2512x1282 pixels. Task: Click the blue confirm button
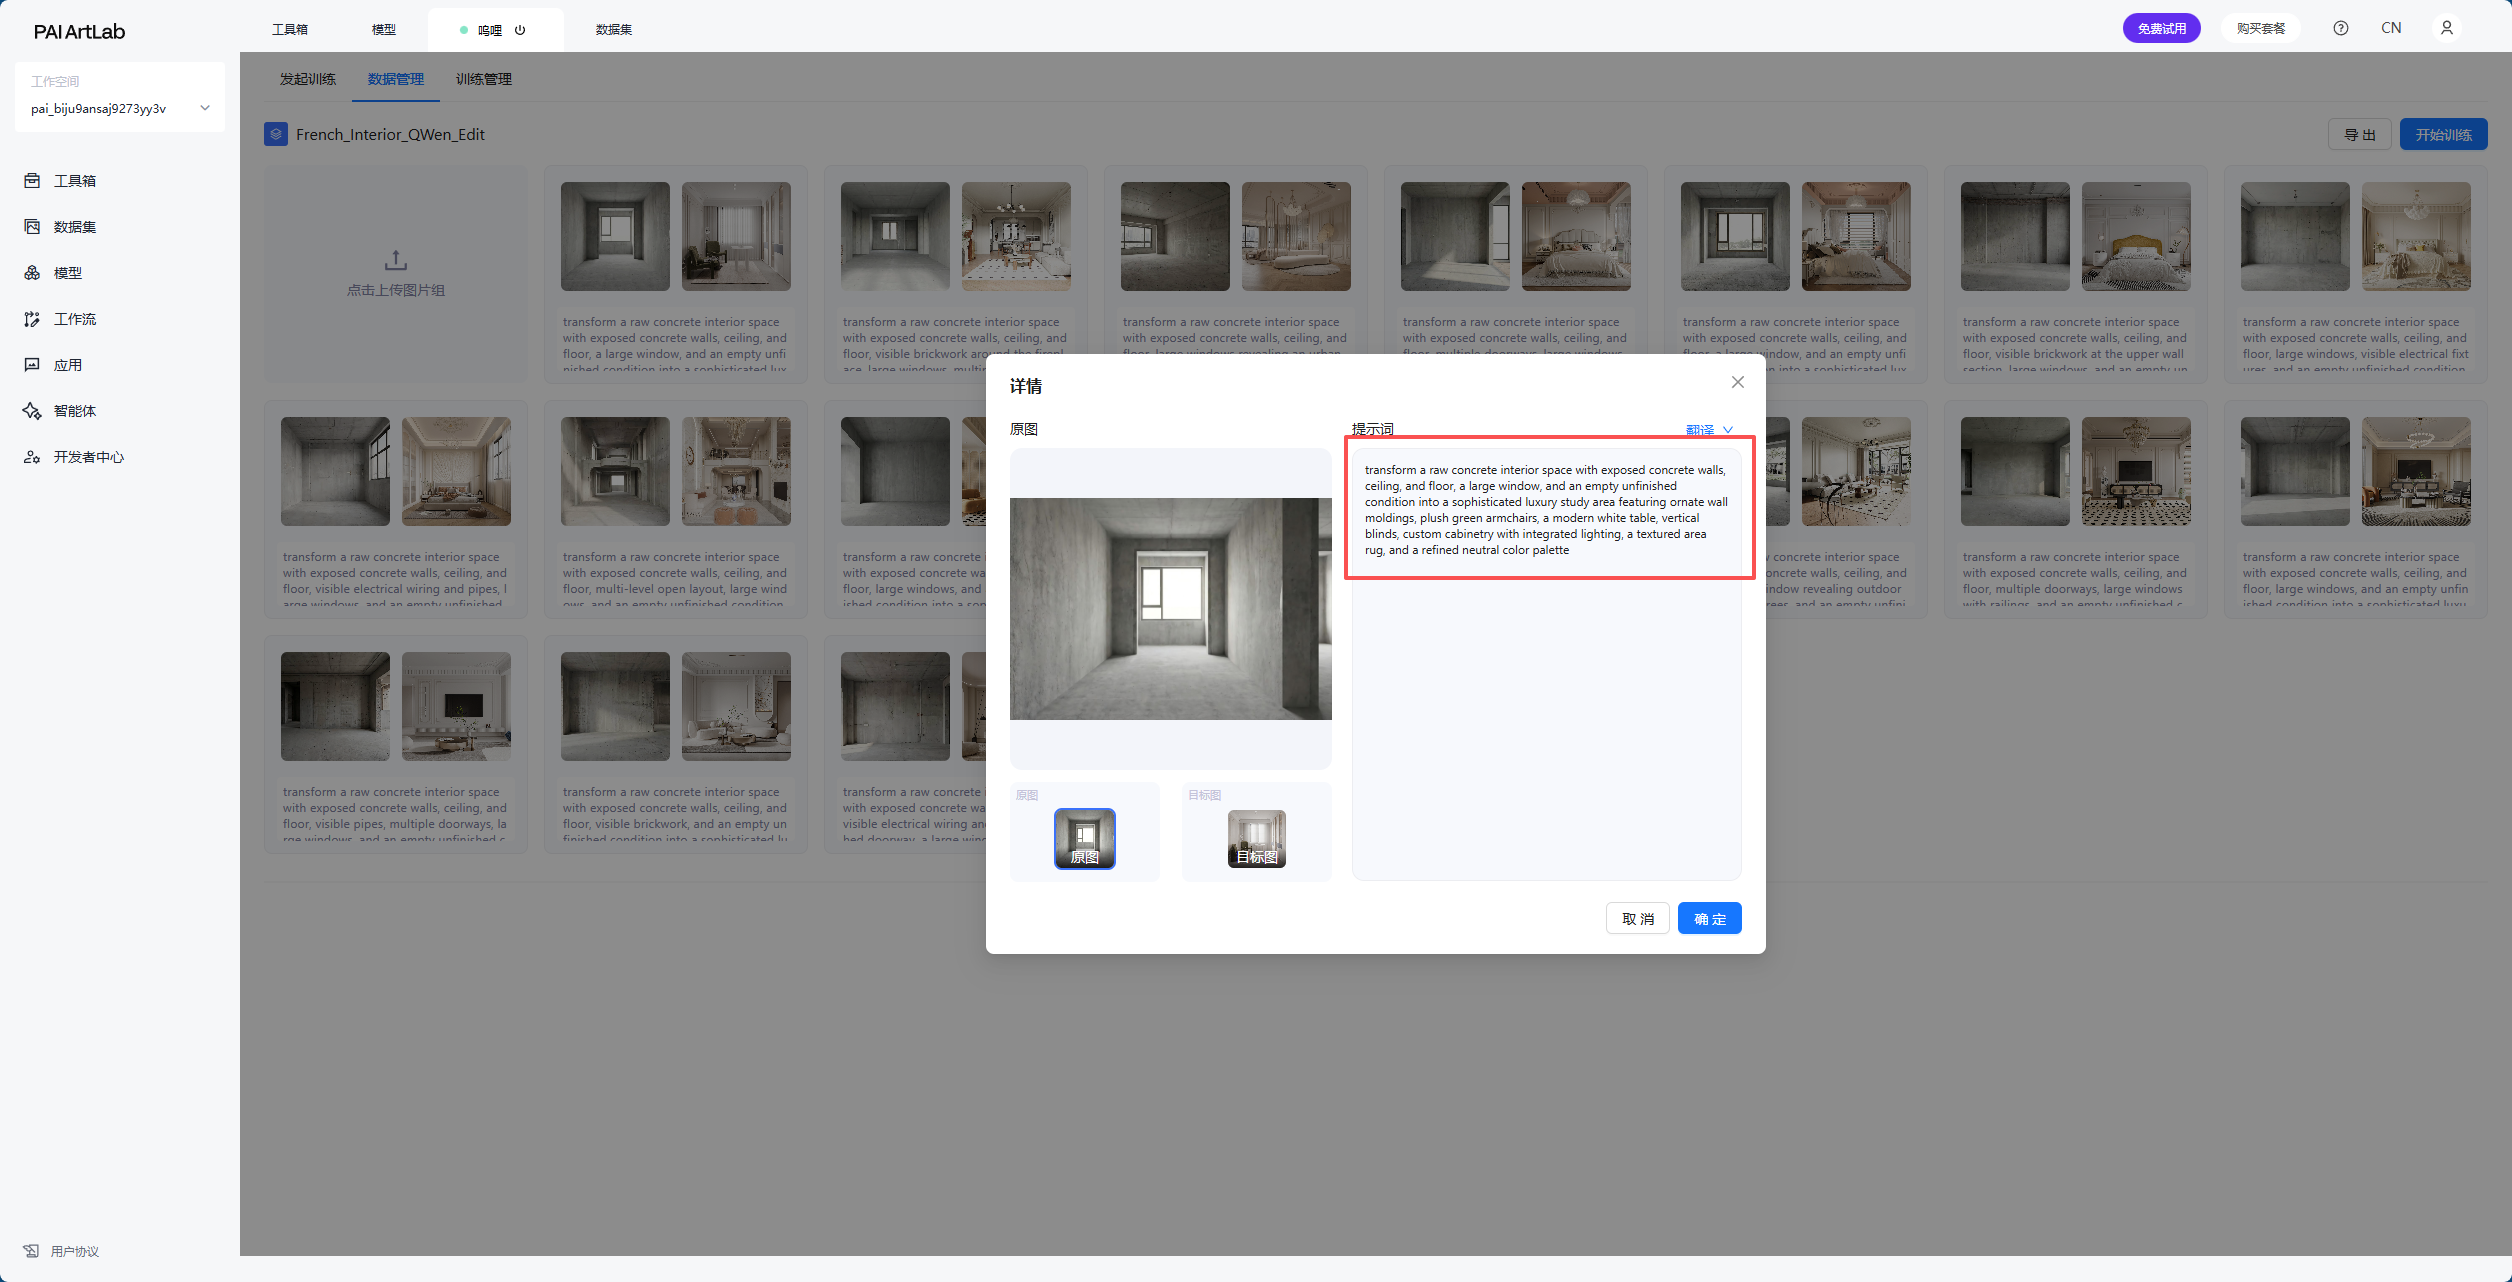[x=1709, y=918]
